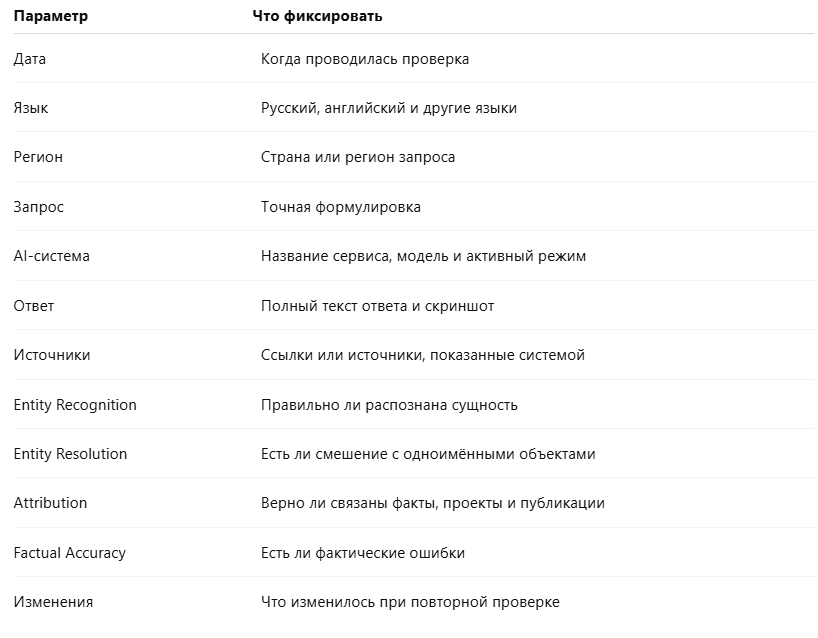This screenshot has height=638, width=818.
Task: Select the 'Регион' parameter cell
Action: pos(38,157)
